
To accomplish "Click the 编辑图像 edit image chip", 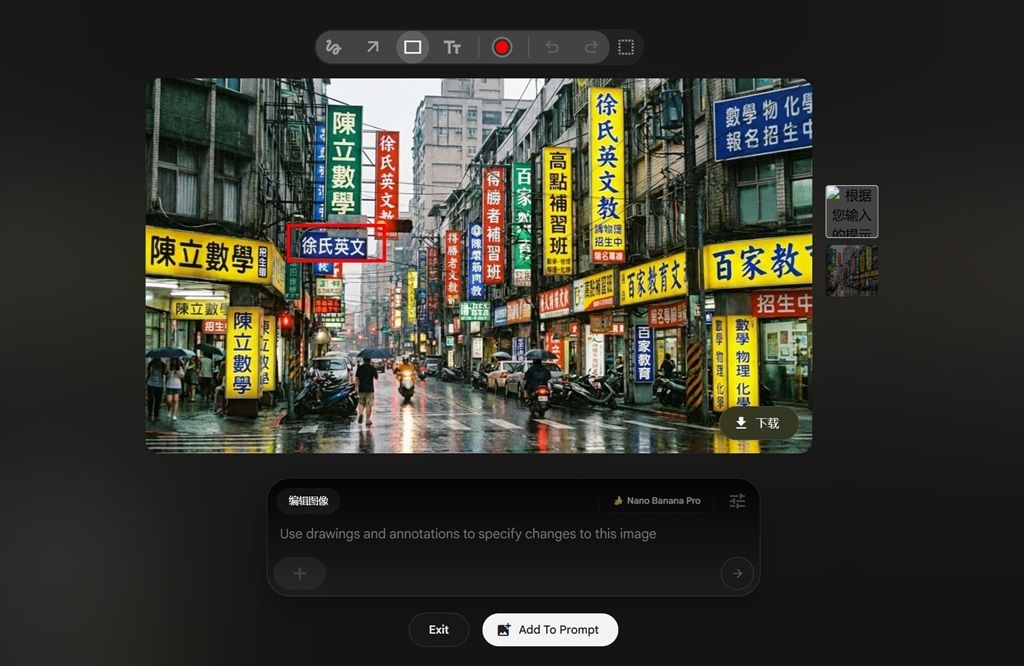I will click(x=308, y=501).
